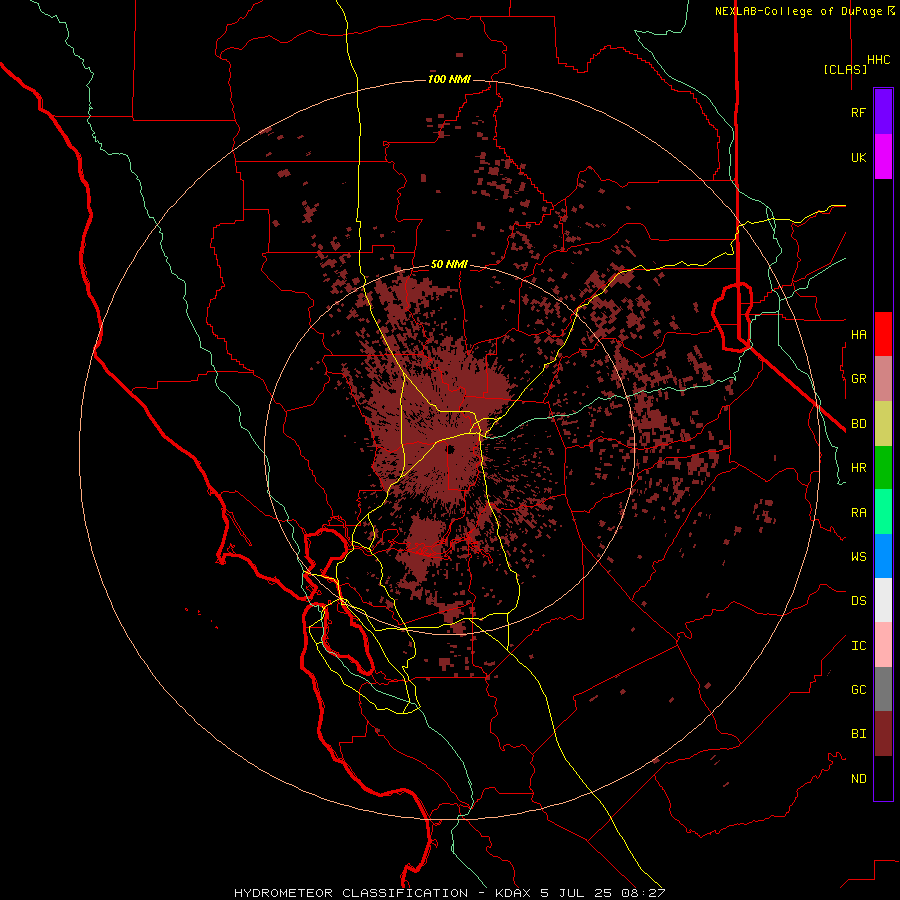Click the 'HA' legend label
This screenshot has height=900, width=900.
pos(858,335)
